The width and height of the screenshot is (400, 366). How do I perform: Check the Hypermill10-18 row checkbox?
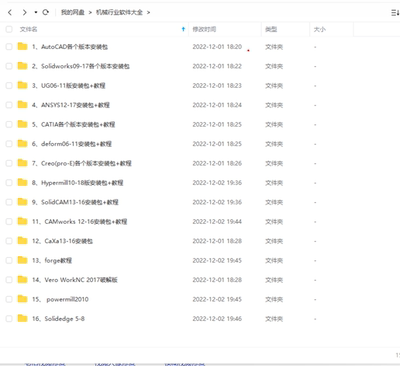tap(9, 183)
